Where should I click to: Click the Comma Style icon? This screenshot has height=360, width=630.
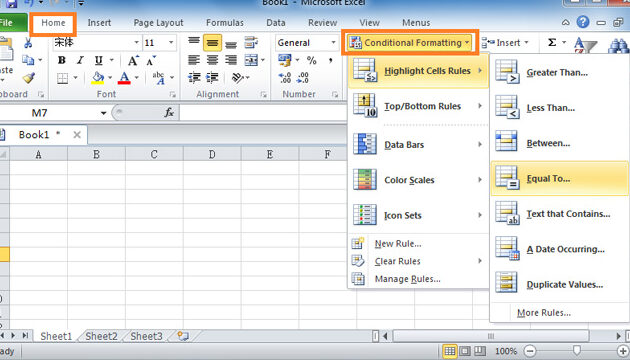coord(330,61)
